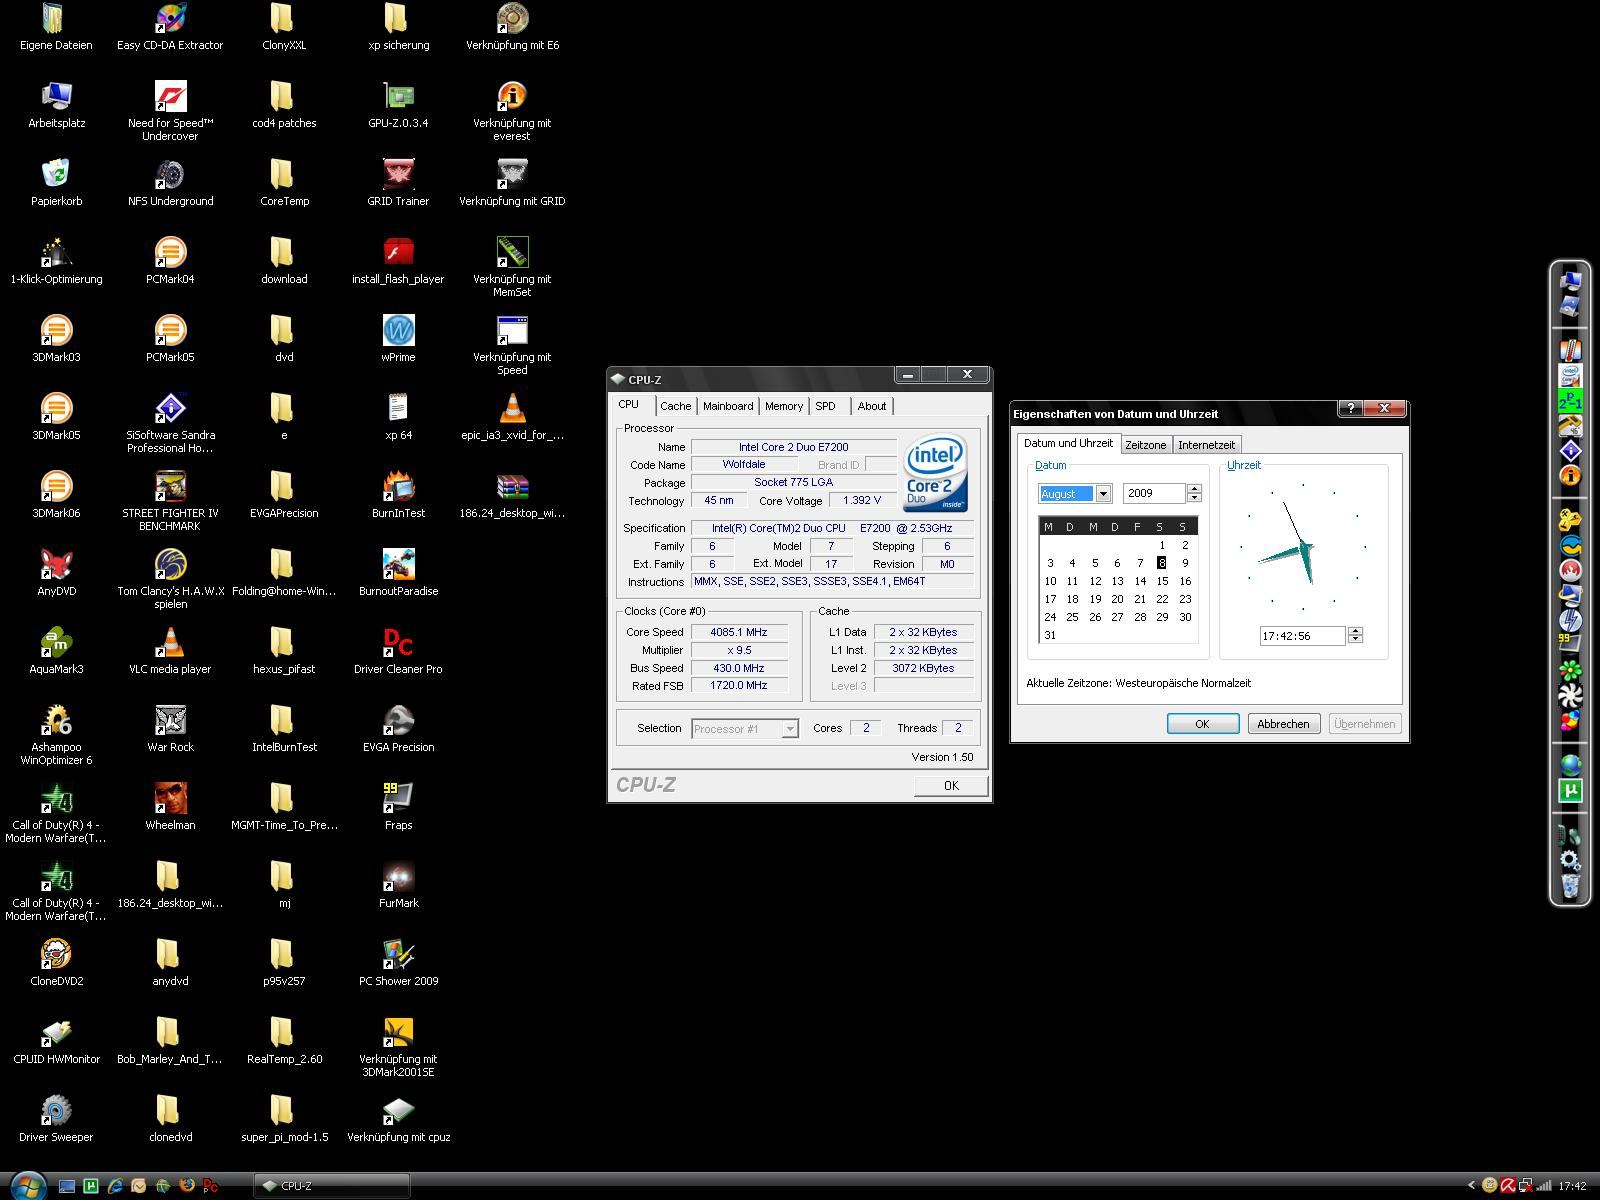Open Verknüpfung mit everest shortcut

pyautogui.click(x=512, y=109)
